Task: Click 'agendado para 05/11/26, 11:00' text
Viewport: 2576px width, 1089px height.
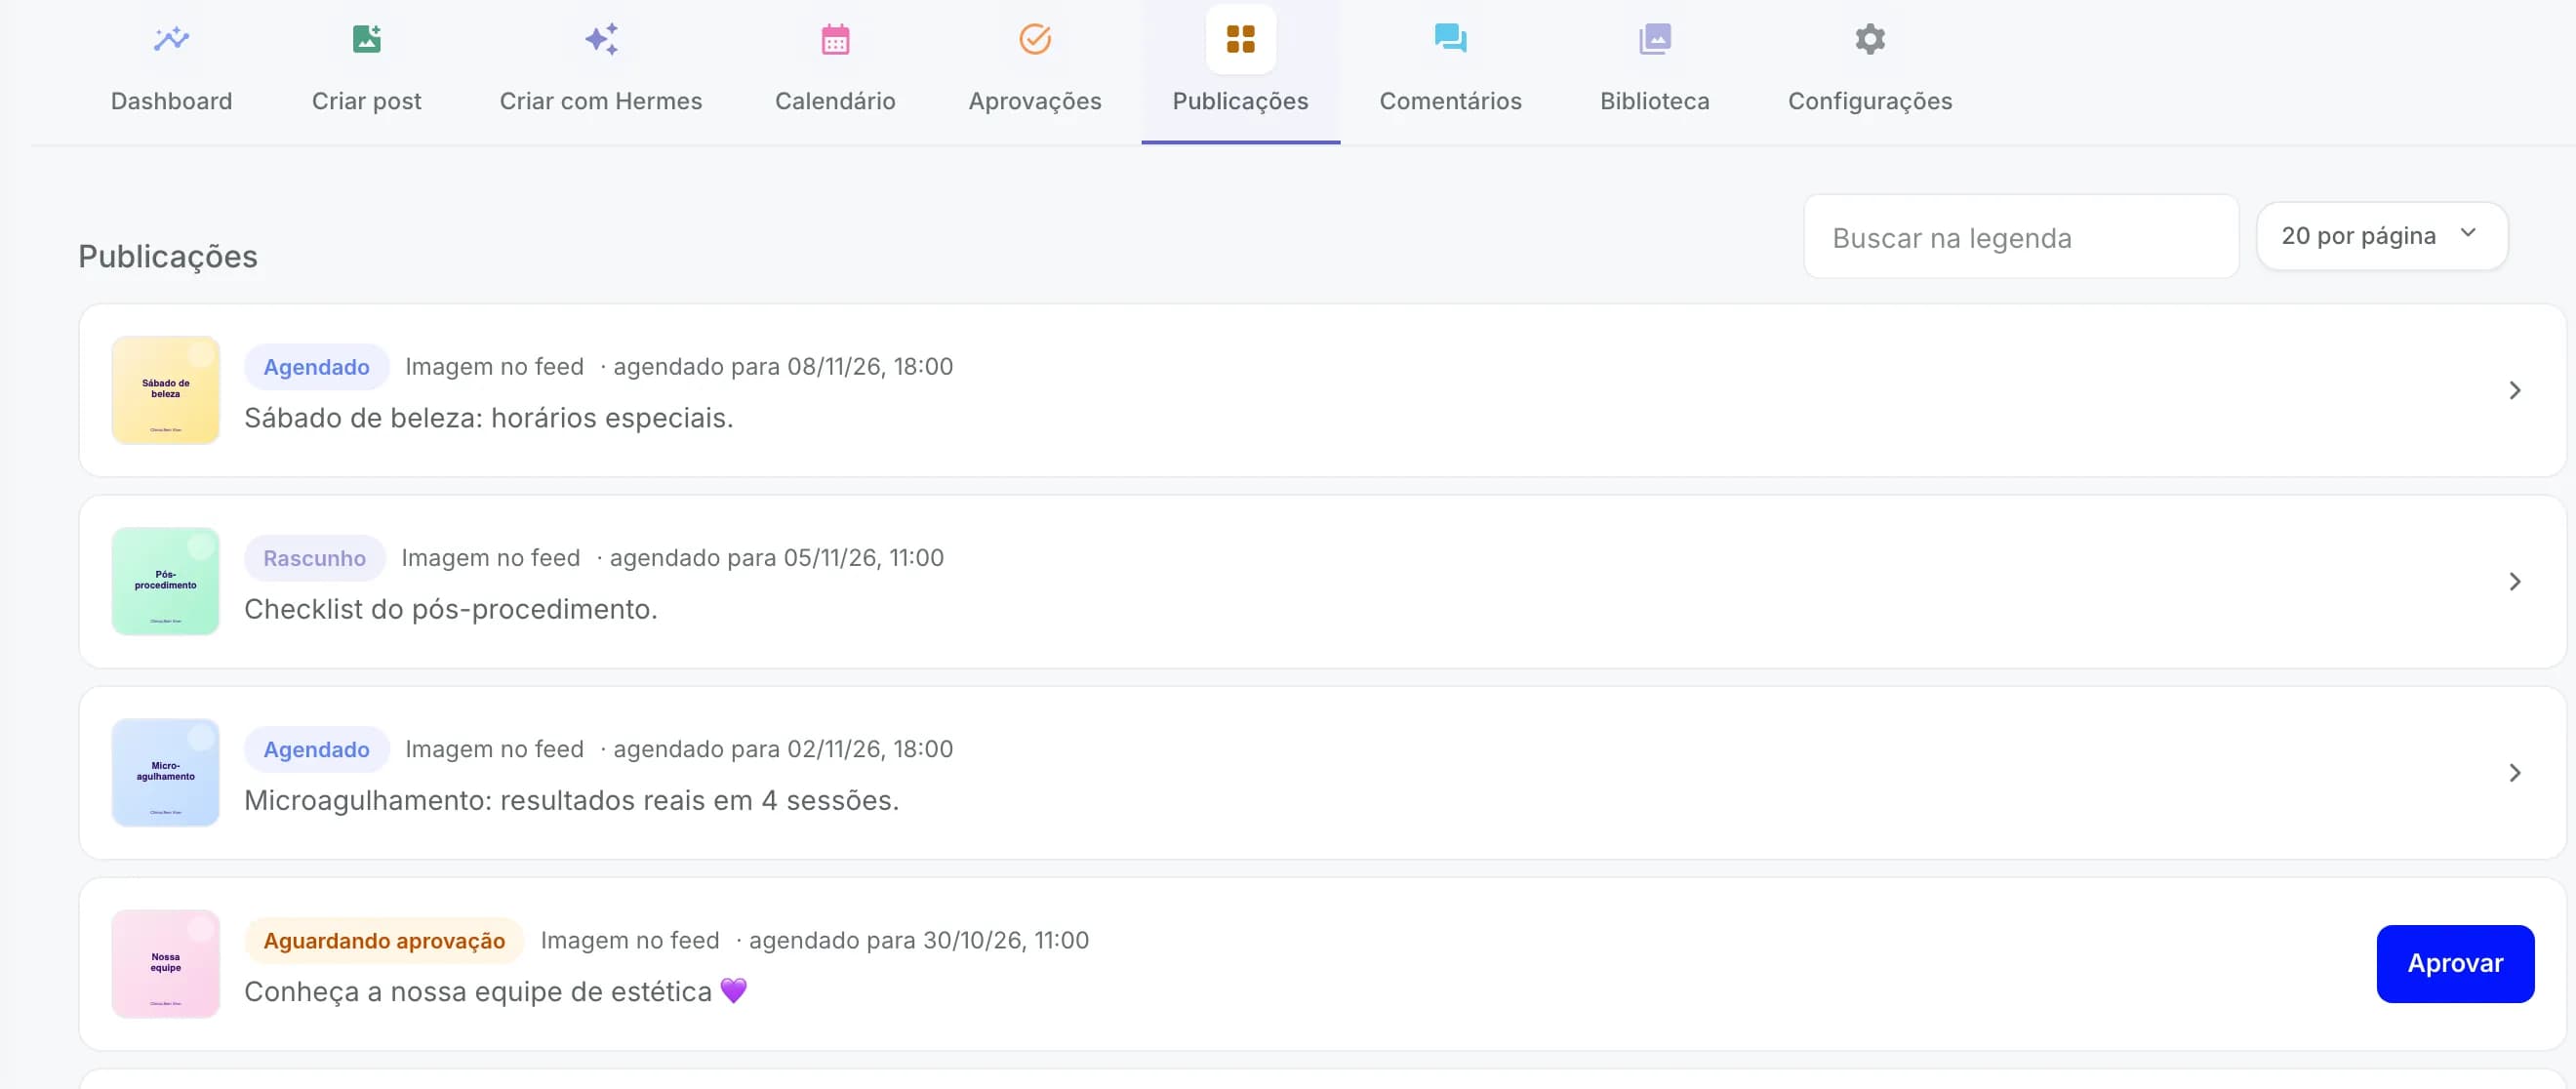Action: point(776,558)
